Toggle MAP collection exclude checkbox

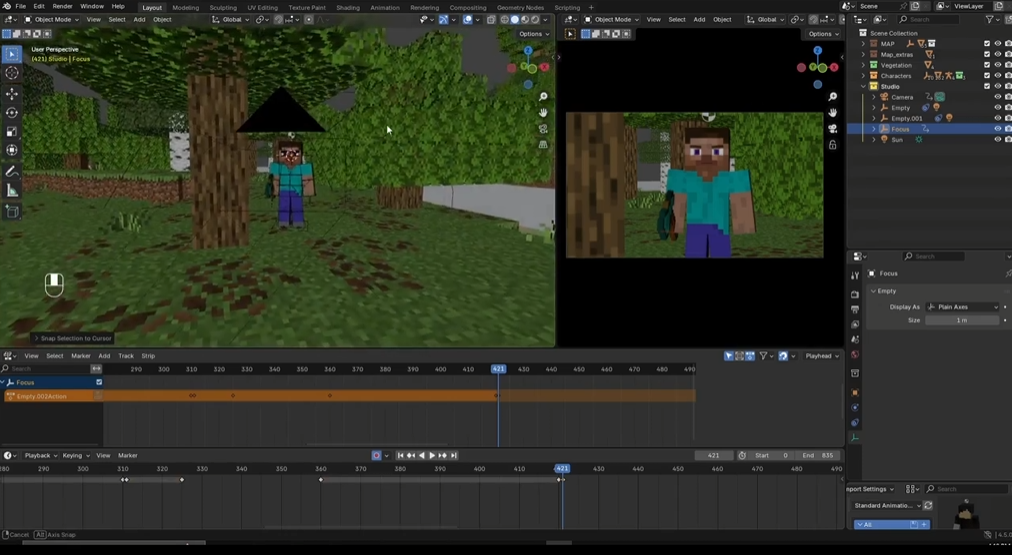pos(987,44)
